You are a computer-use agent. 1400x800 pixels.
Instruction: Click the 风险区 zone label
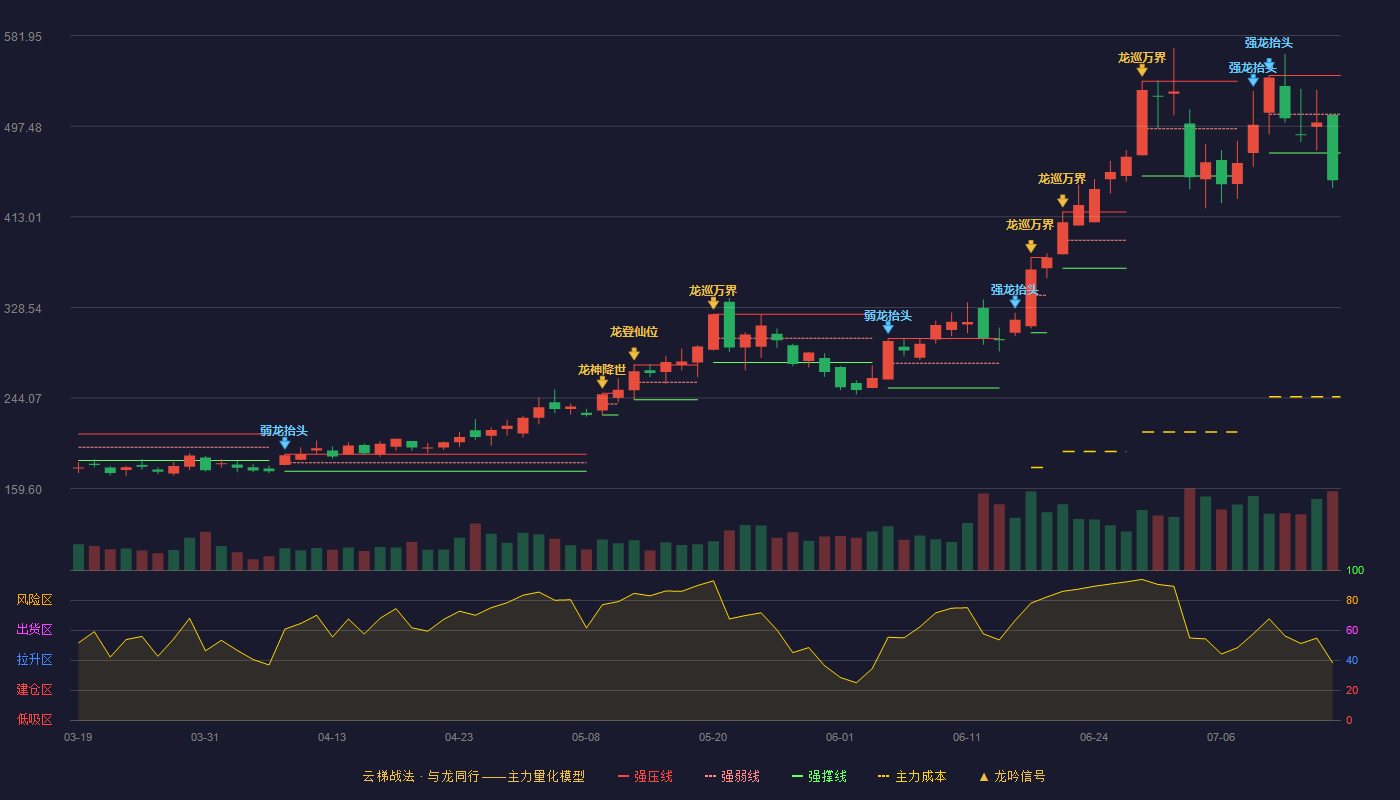pos(35,600)
